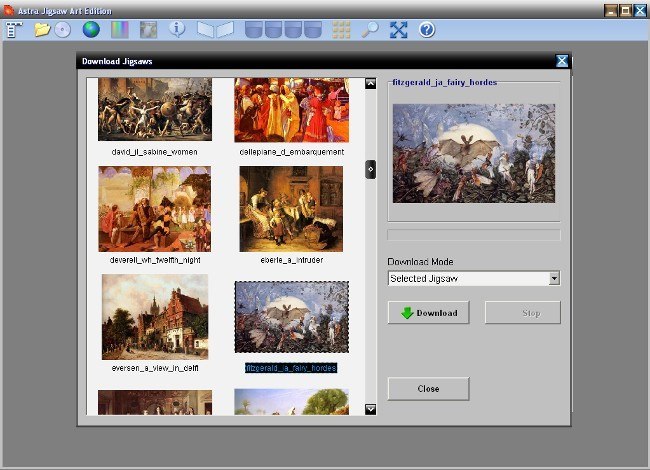Open the Download Mode combo box
The image size is (650, 470).
tap(474, 279)
